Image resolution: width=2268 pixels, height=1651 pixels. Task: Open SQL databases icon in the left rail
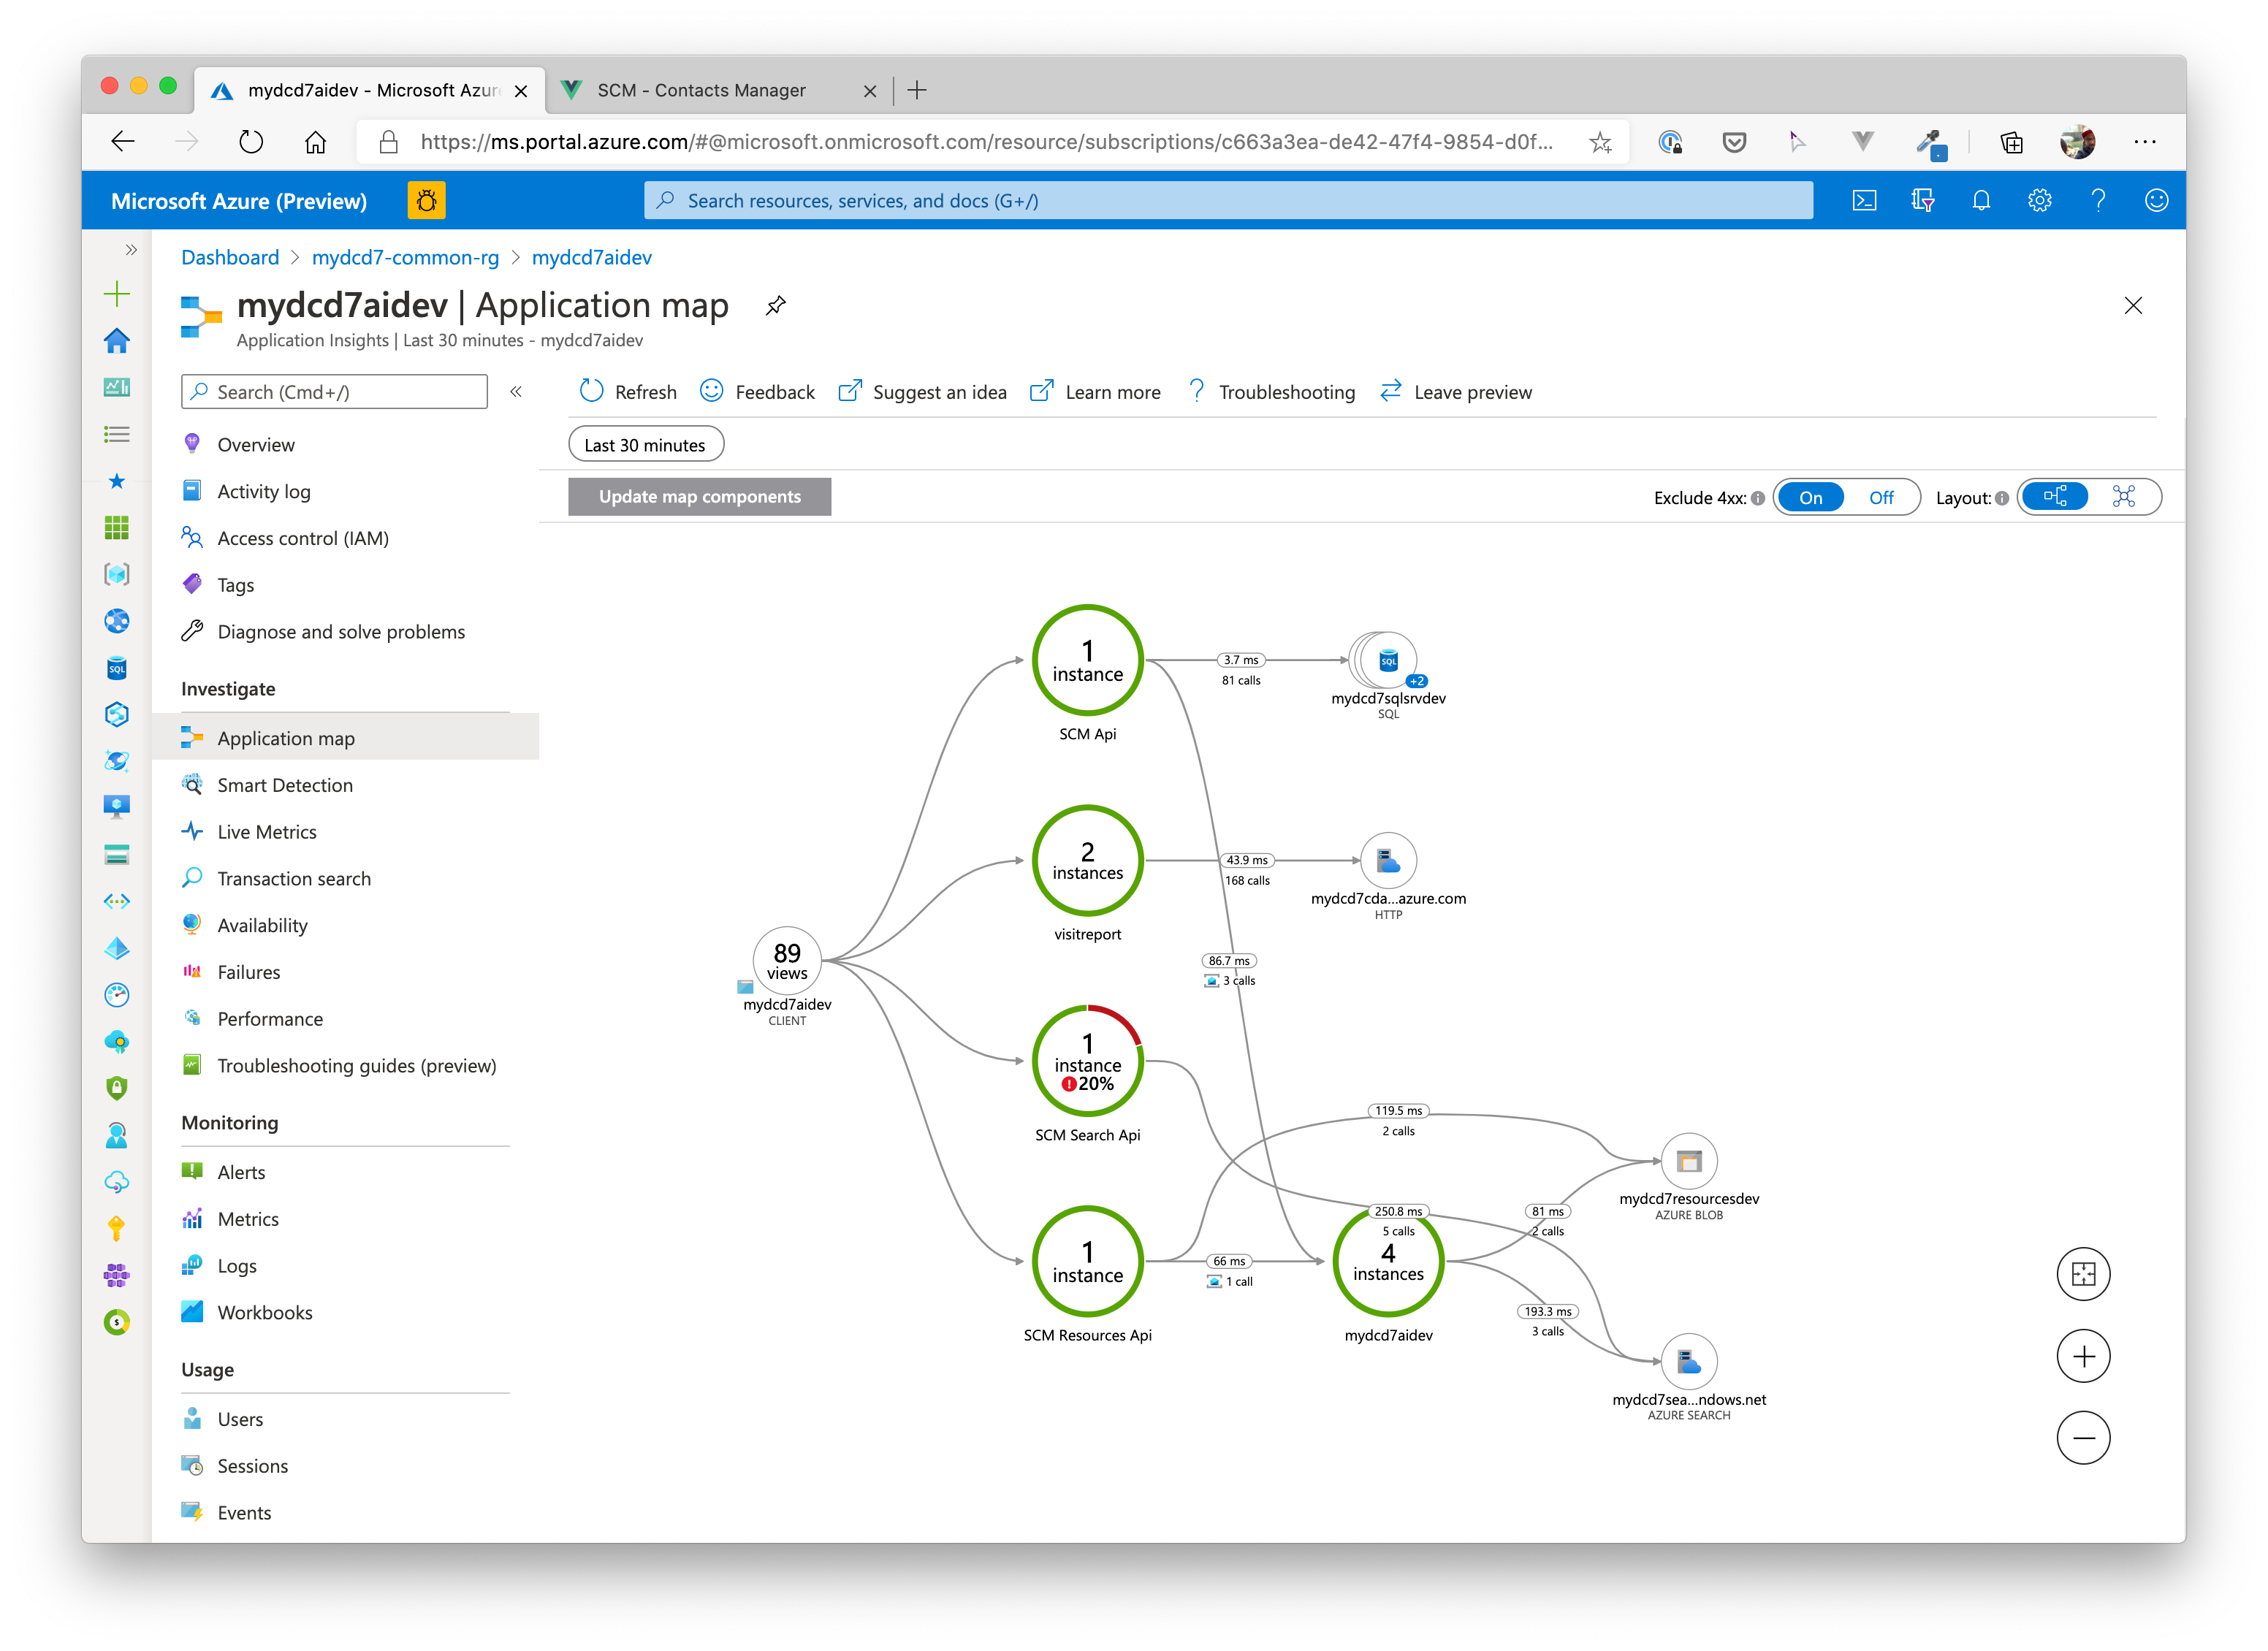click(x=117, y=668)
